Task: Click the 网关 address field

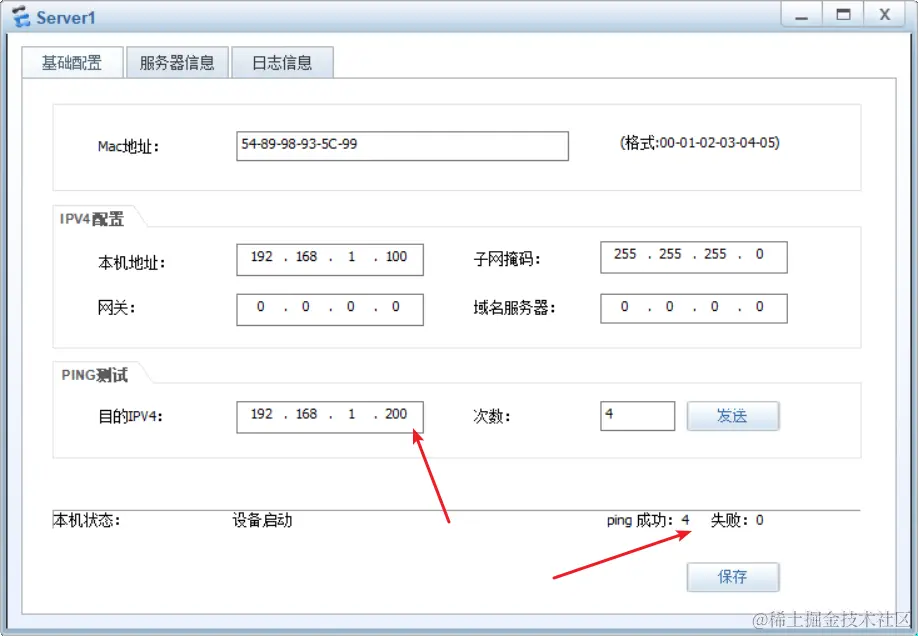Action: click(330, 310)
